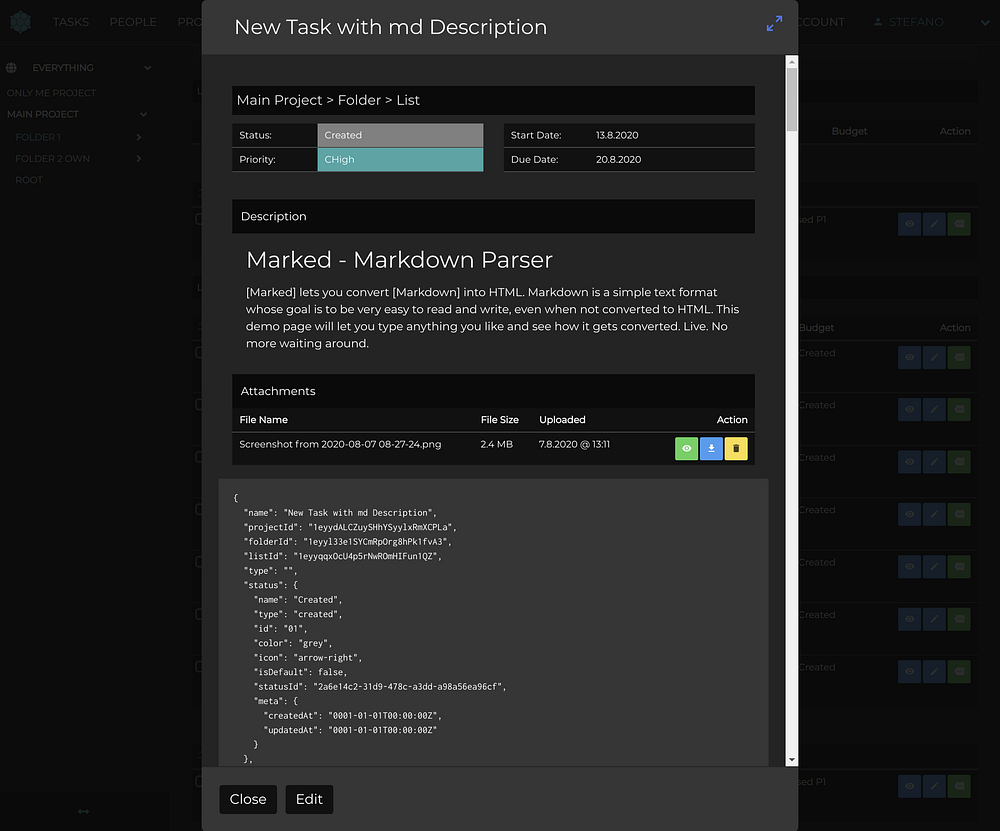1000x831 pixels.
Task: Click the Marked - Markdown Parser heading
Action: click(399, 260)
